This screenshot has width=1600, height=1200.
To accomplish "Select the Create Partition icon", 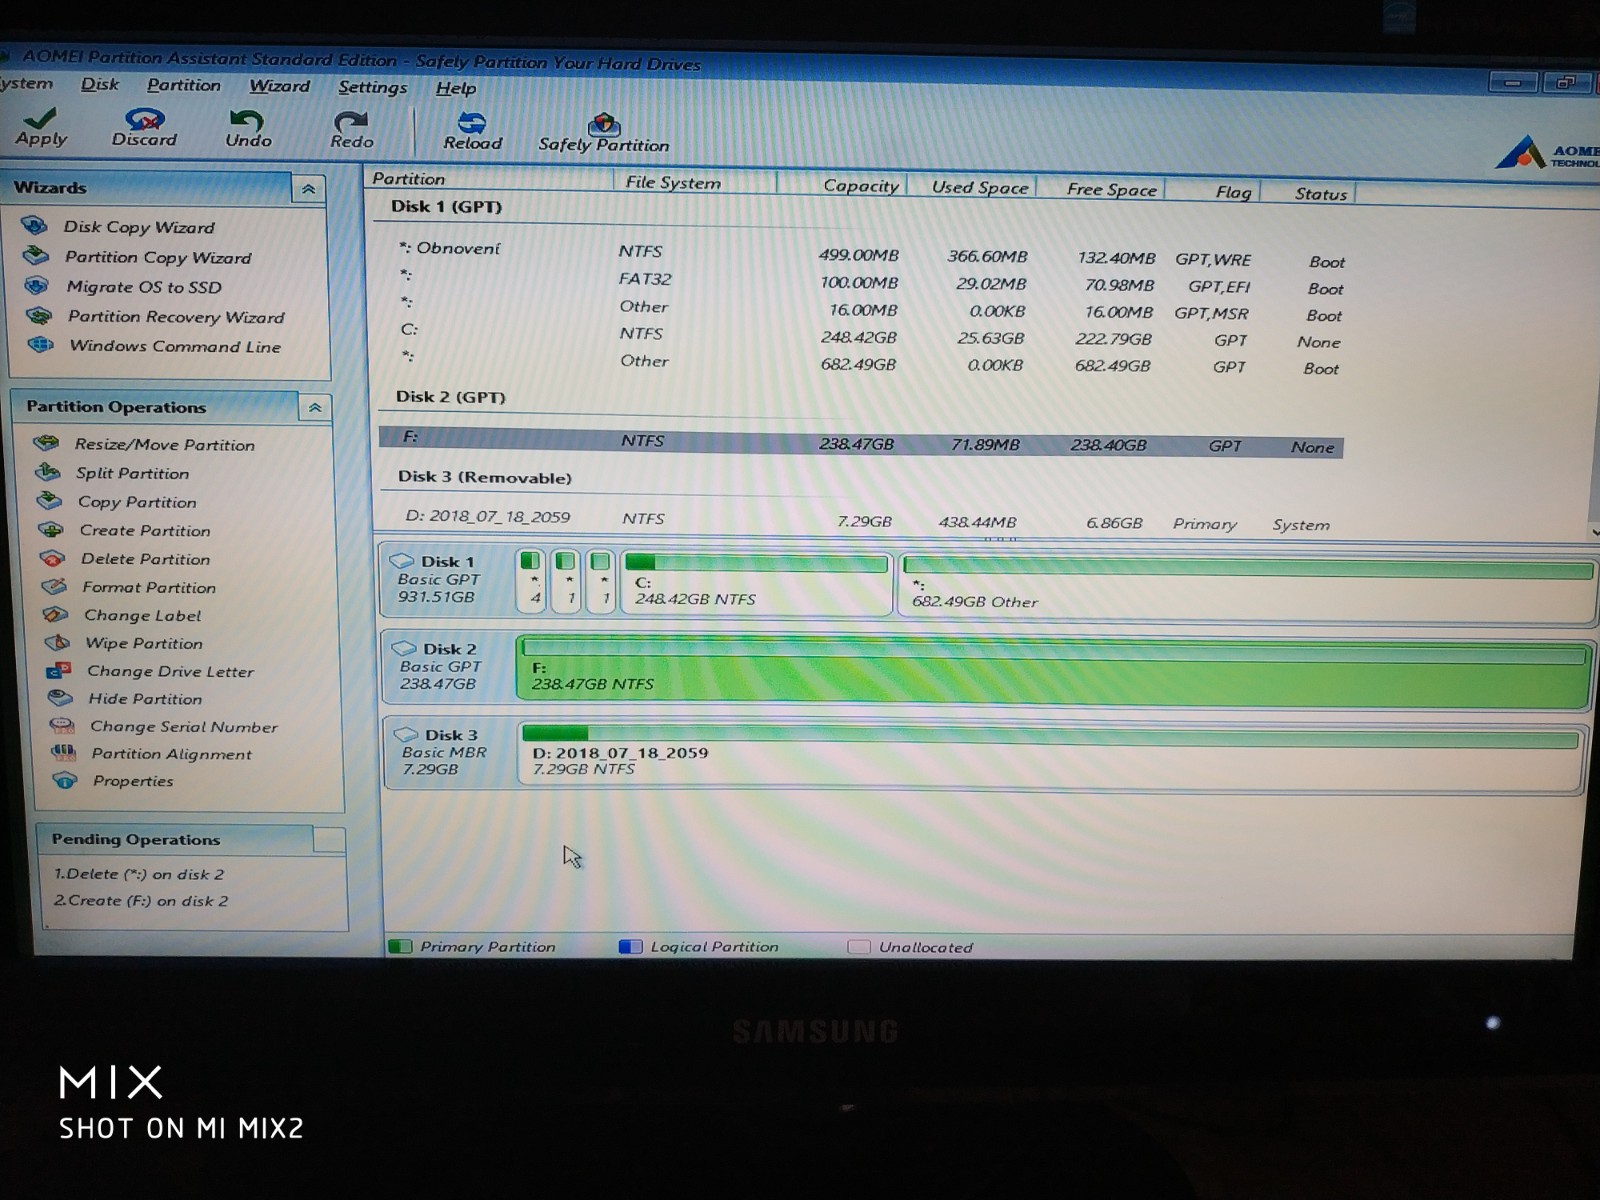I will [x=51, y=529].
